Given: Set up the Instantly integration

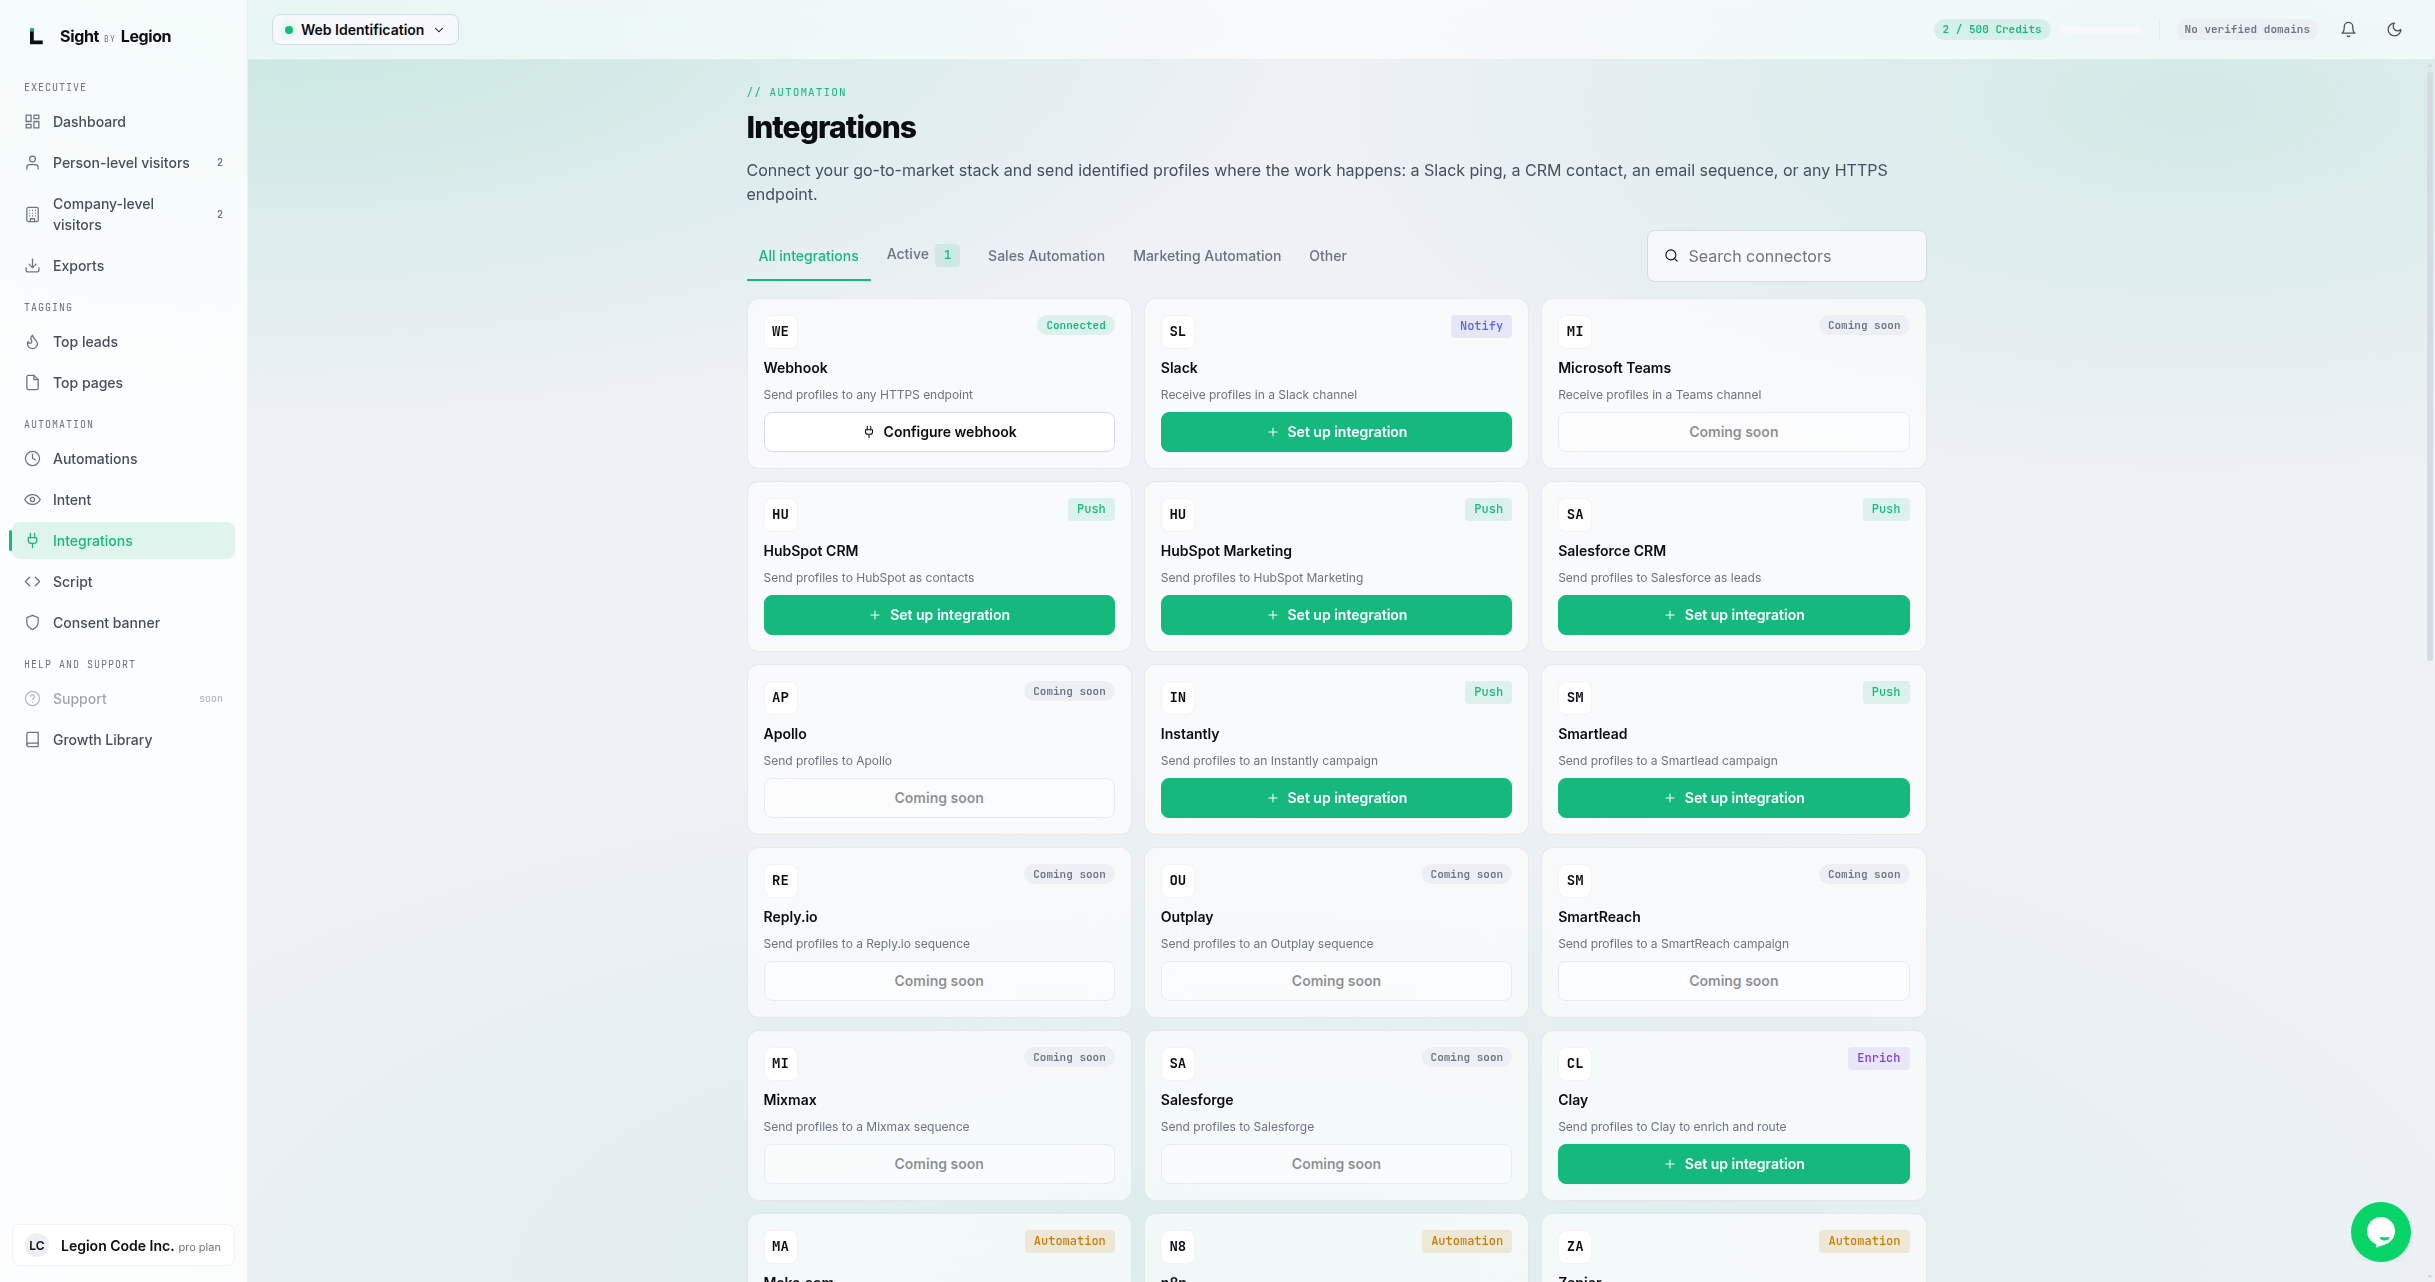Looking at the screenshot, I should 1336,798.
